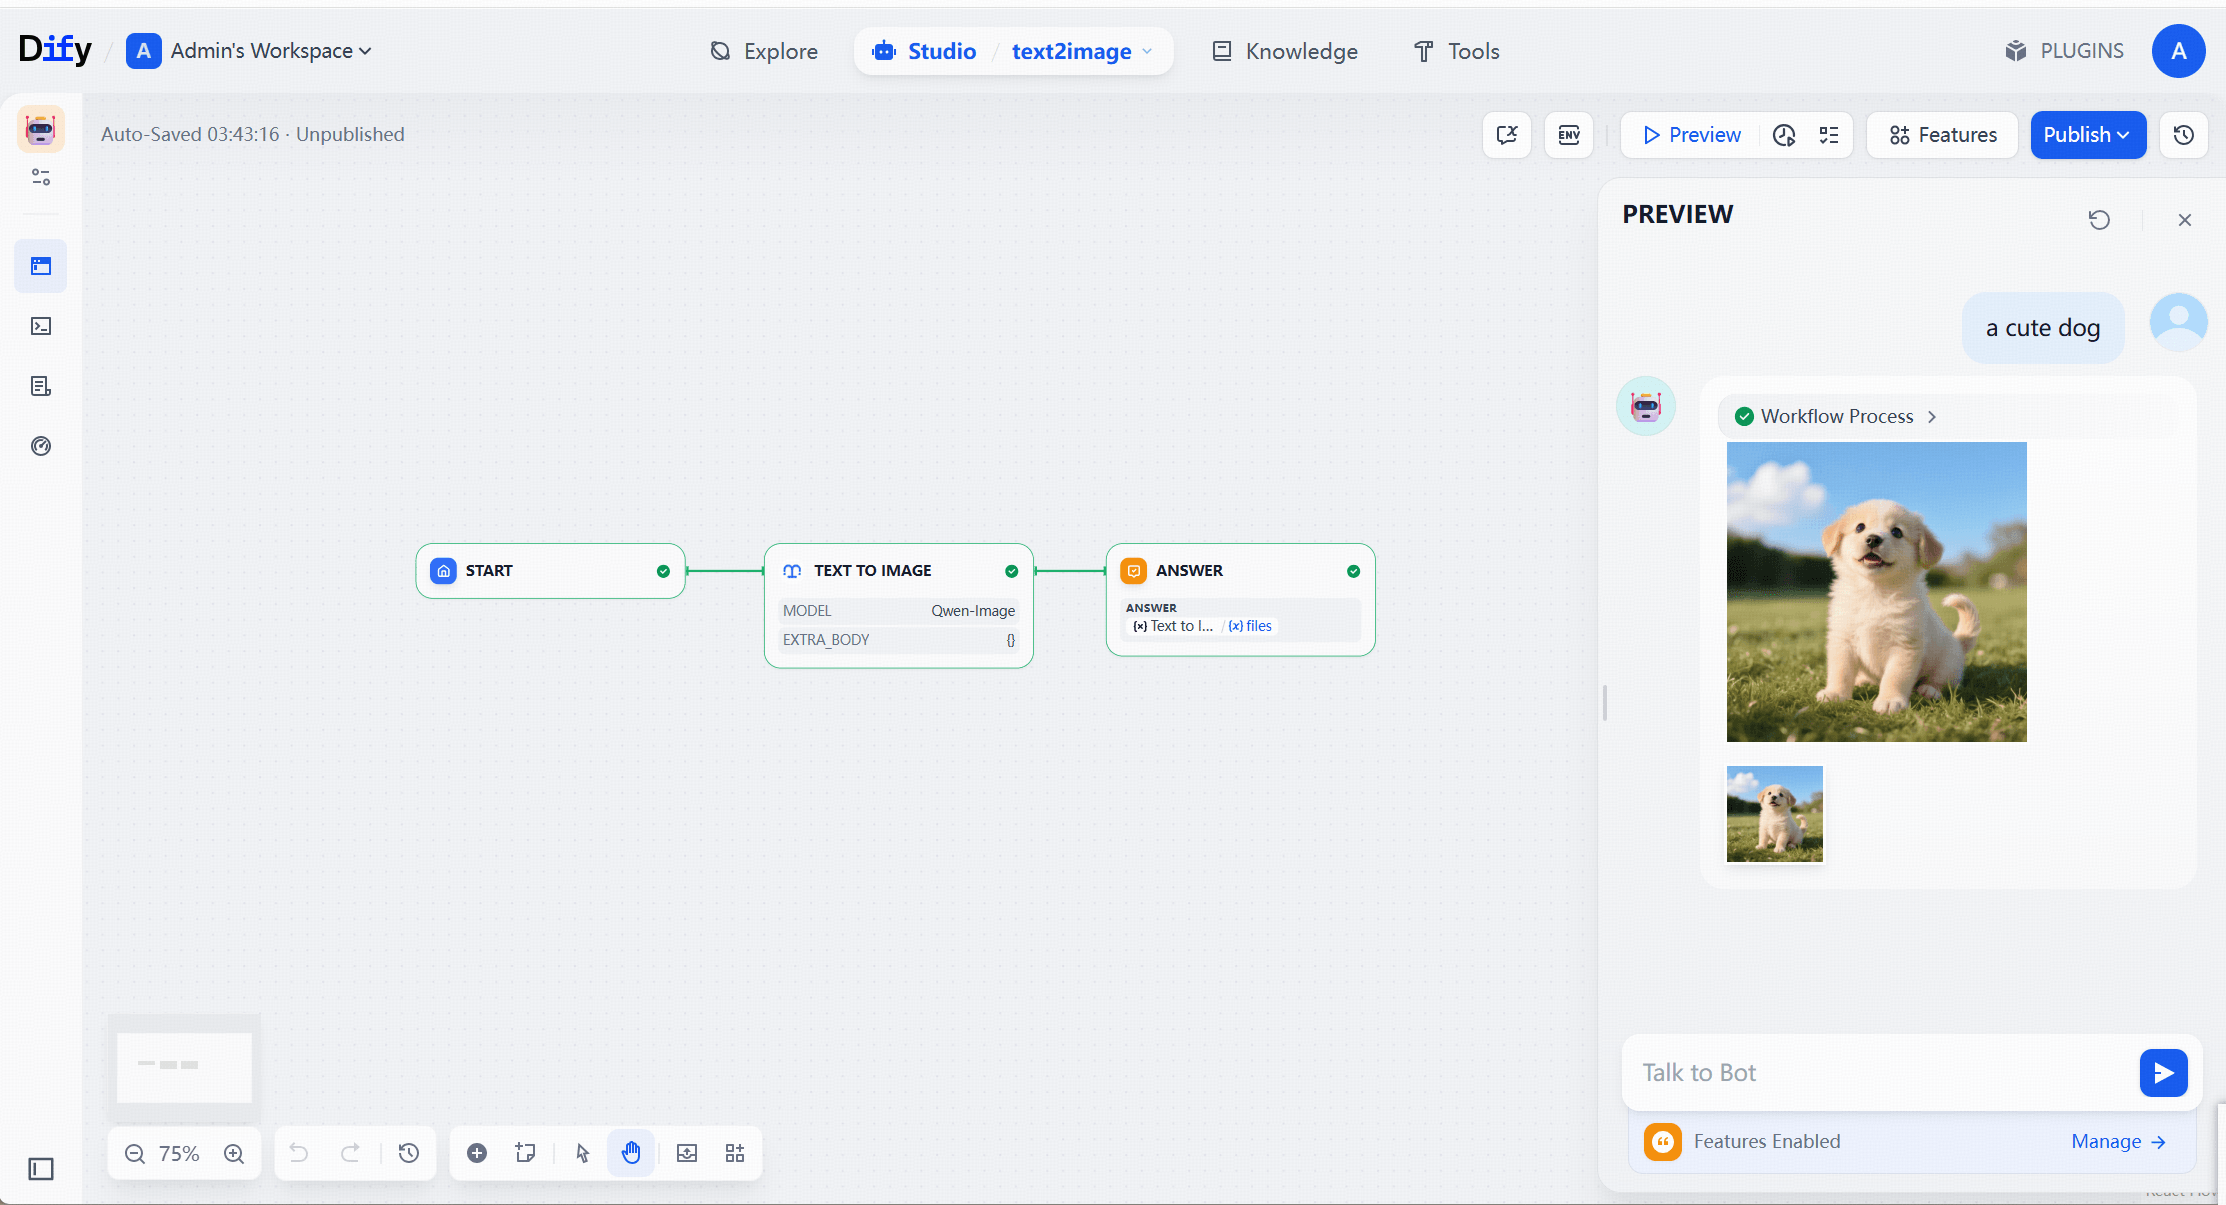Screen dimensions: 2226x1205
Task: Click the add note icon
Action: pos(525,1153)
